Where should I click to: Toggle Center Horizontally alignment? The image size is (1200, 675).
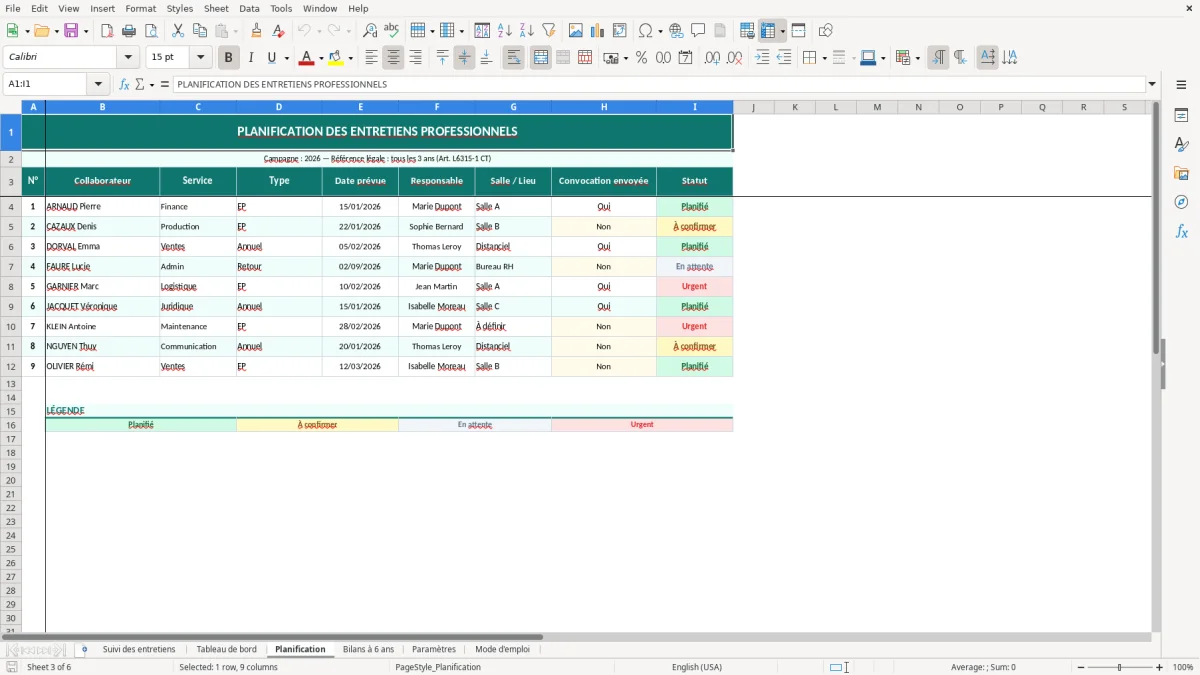point(393,58)
